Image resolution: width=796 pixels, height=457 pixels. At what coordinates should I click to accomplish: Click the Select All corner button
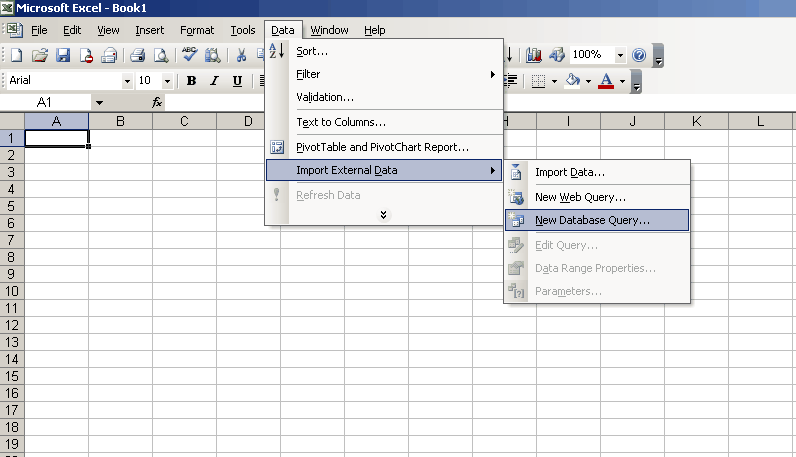click(x=12, y=121)
